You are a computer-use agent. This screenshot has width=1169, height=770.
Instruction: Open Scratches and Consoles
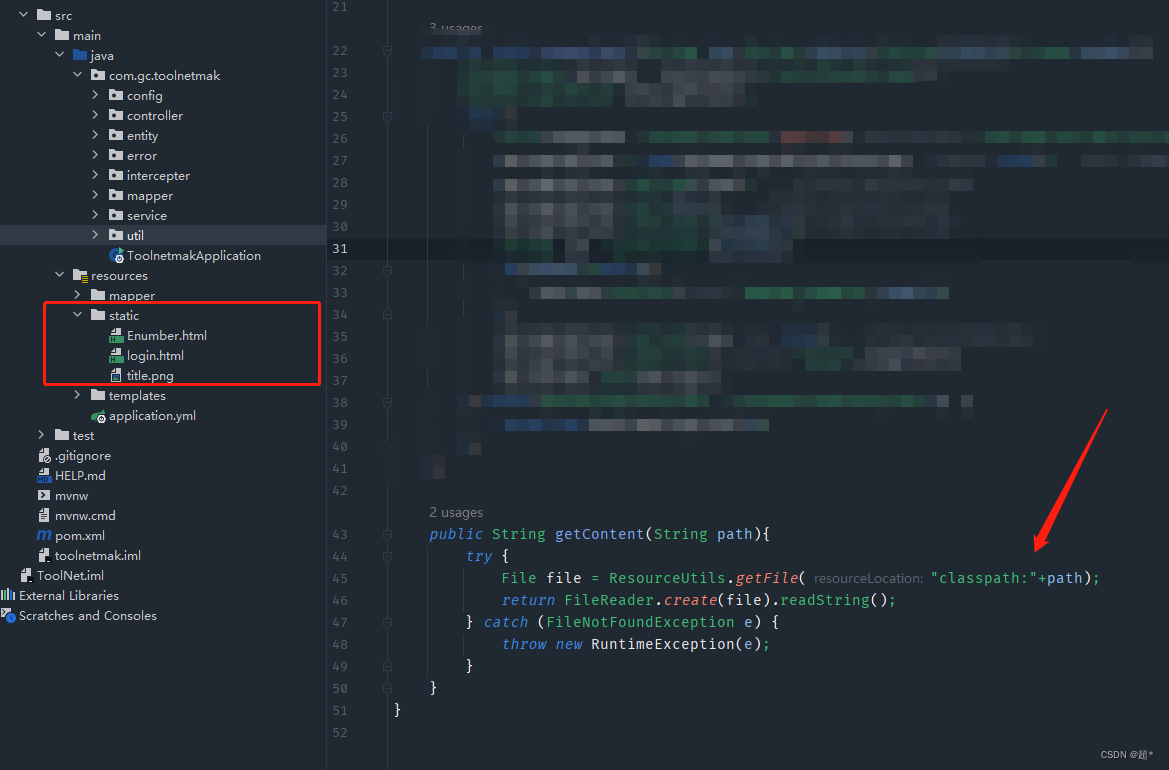88,615
